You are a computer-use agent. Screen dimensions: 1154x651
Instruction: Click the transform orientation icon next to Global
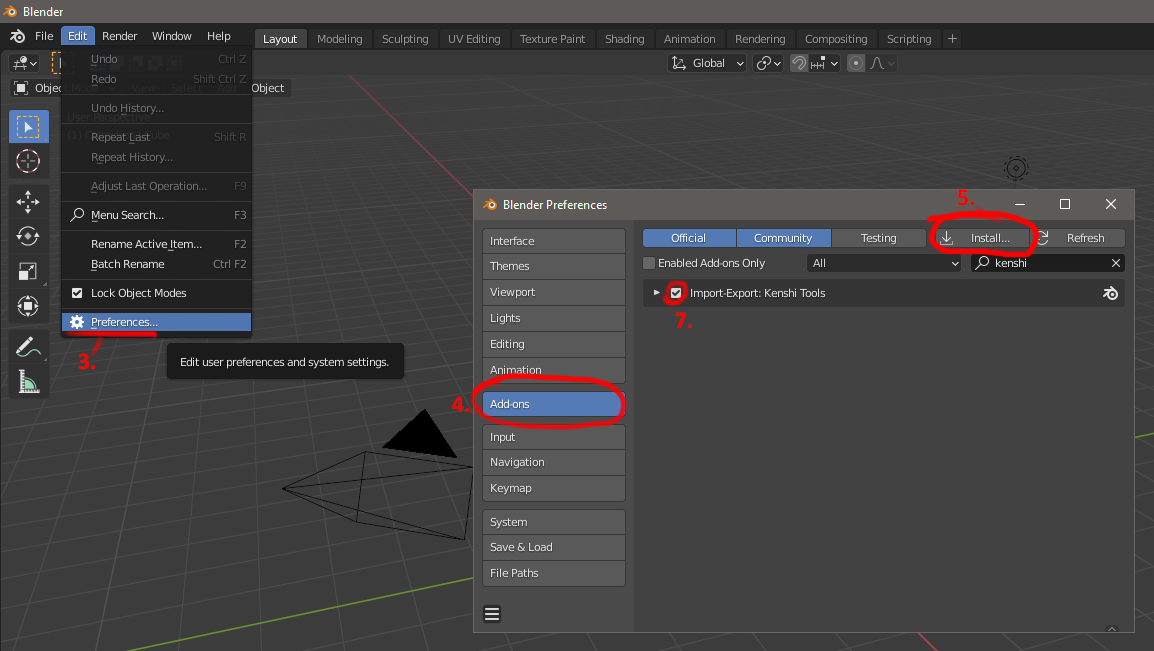[x=679, y=63]
